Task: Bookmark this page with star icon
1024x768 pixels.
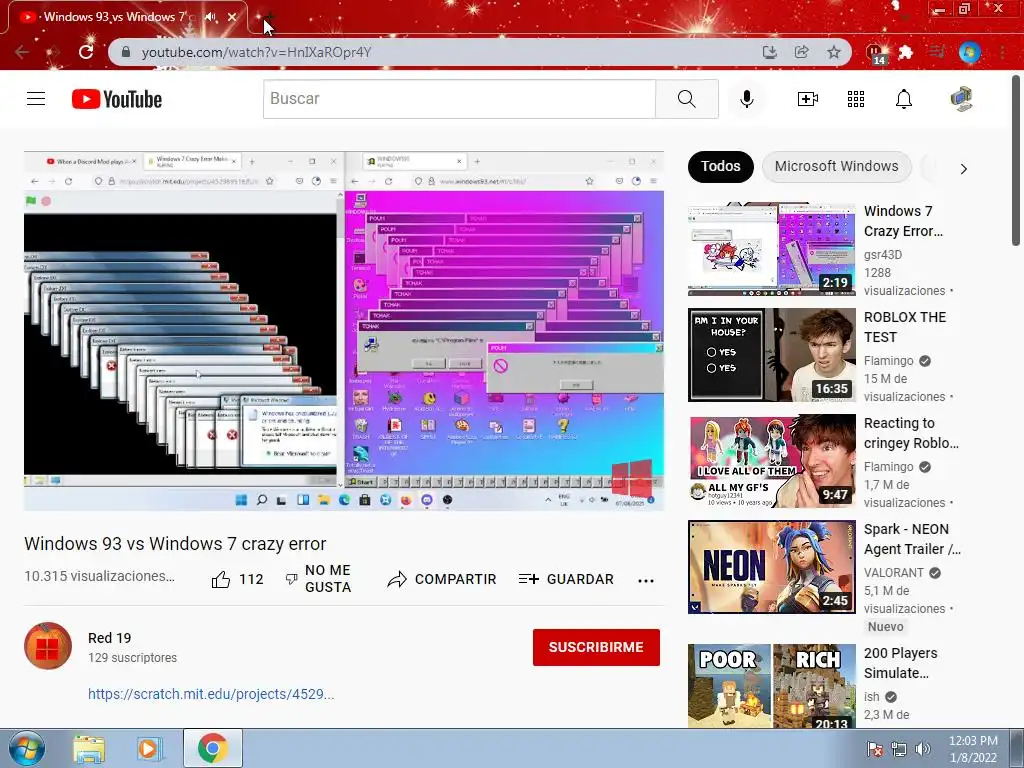Action: (834, 52)
